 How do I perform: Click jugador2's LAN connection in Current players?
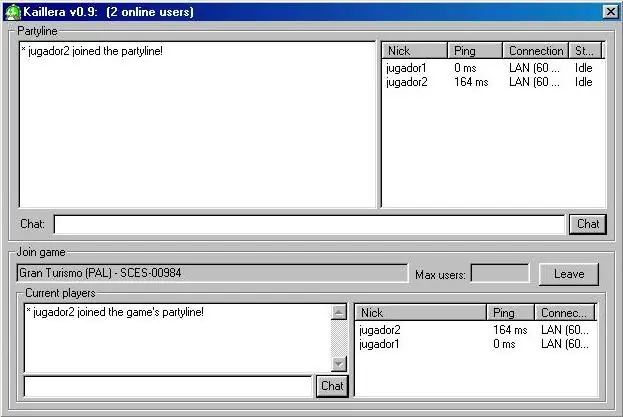565,330
